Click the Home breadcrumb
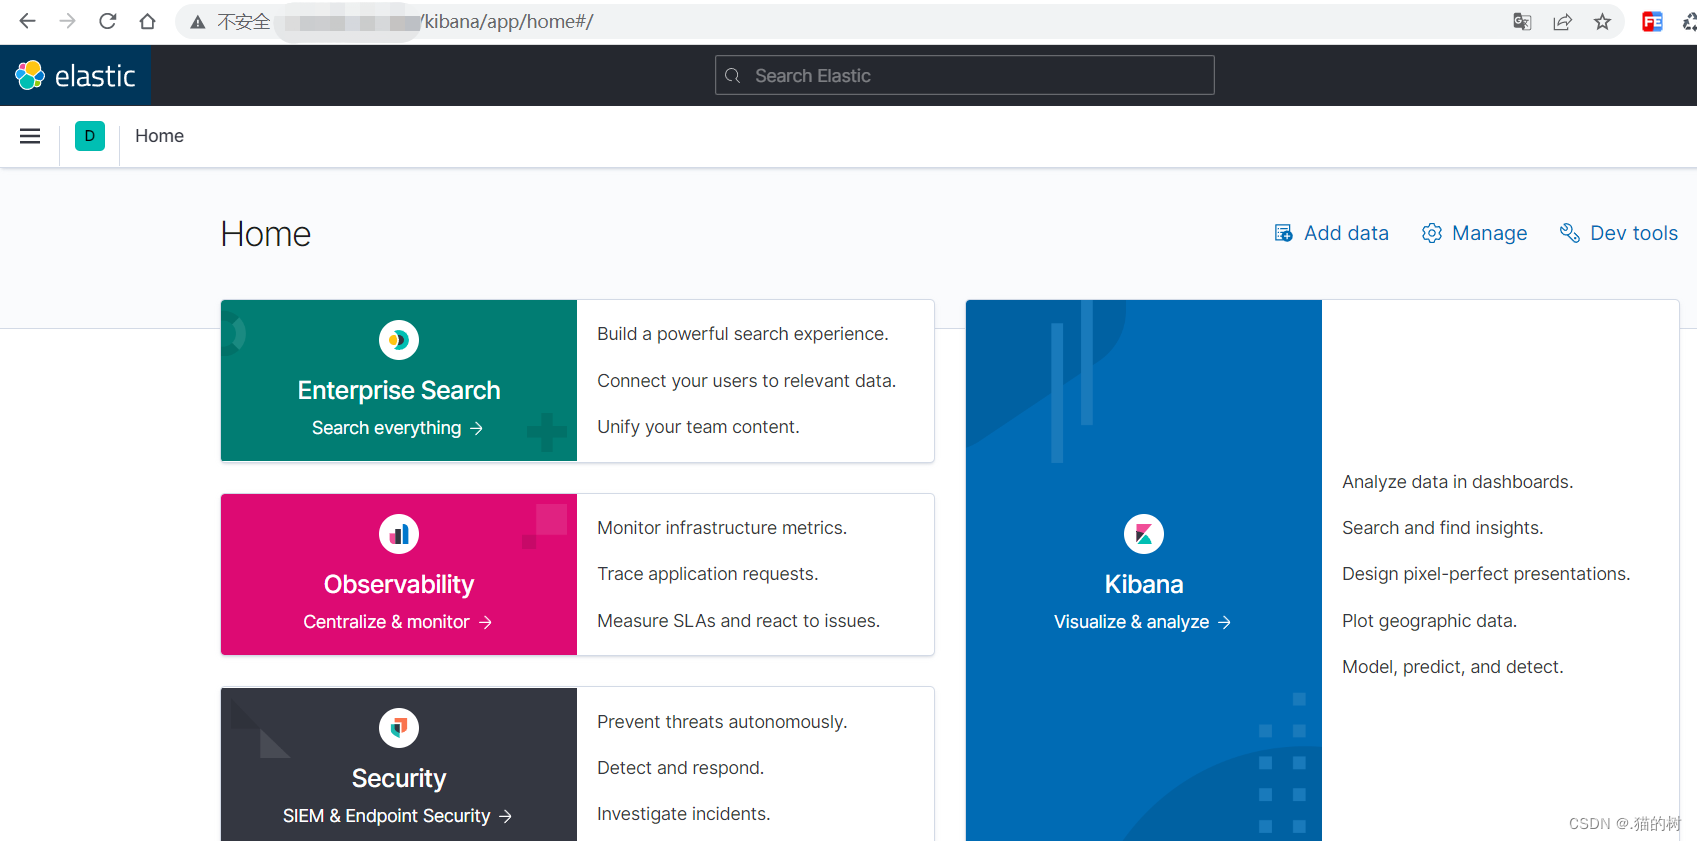 (159, 136)
